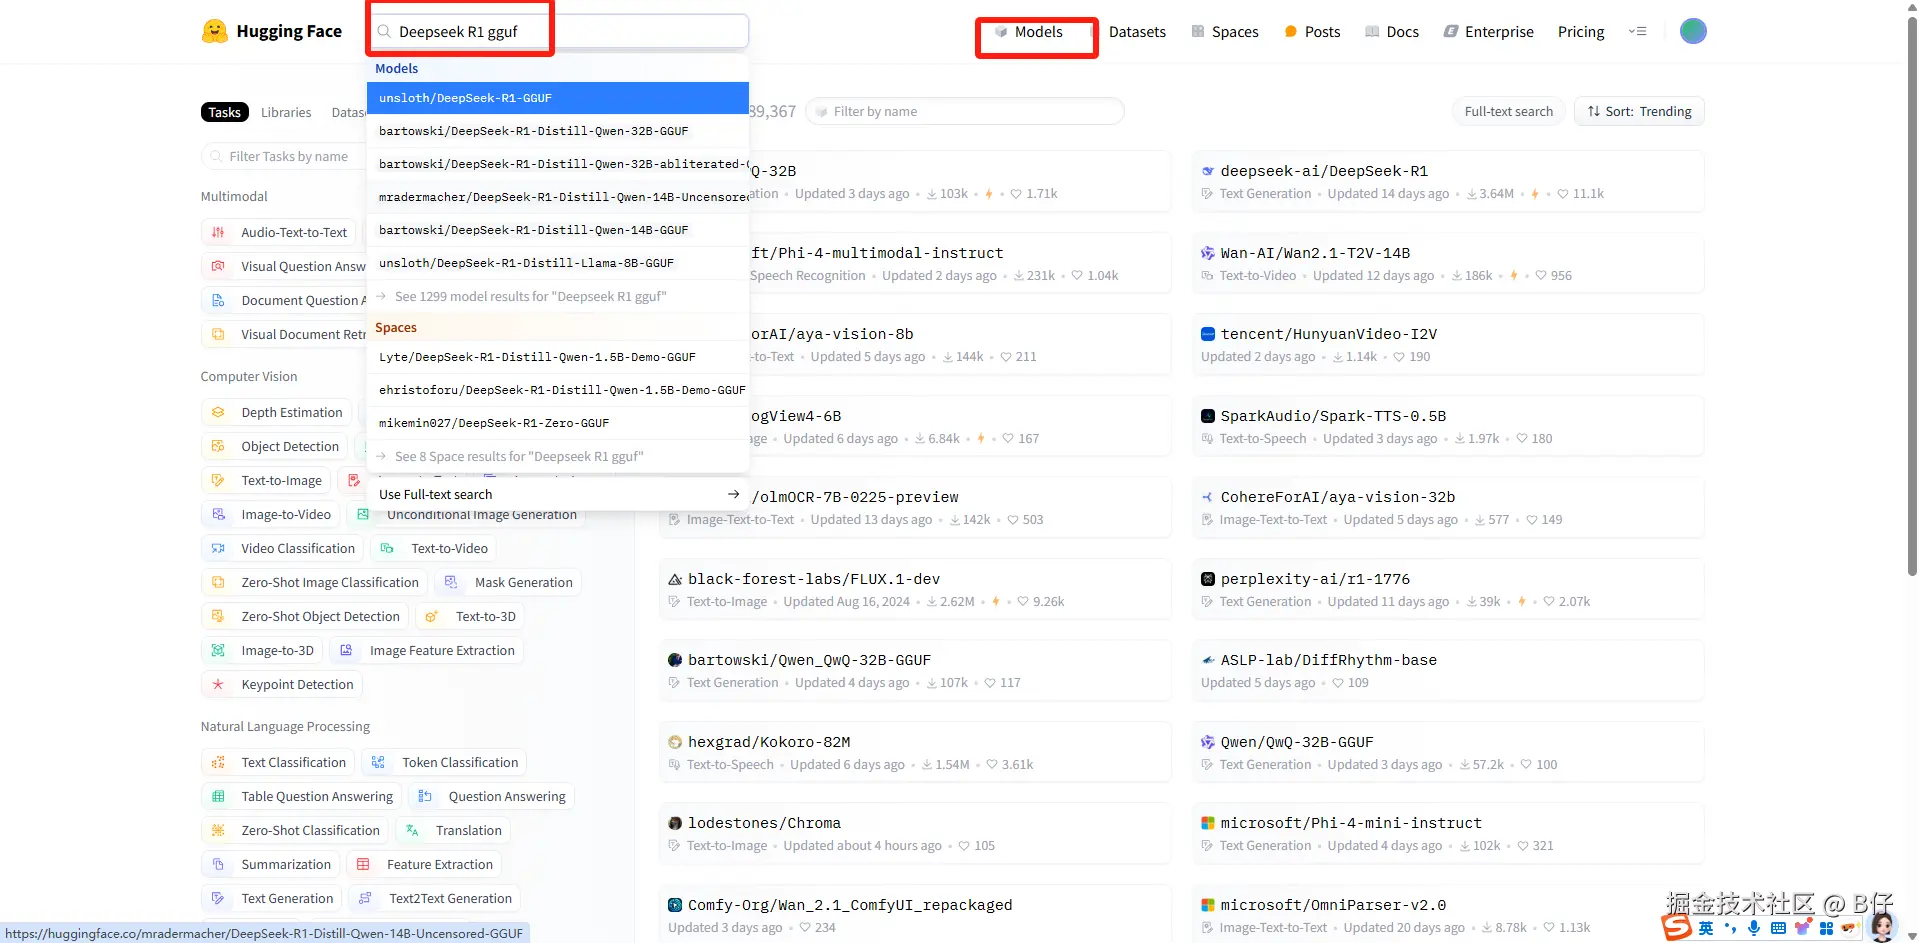Select unsloth/DeepSeek-R1-Distill-Llama-8B-GGUF suggestion

[x=558, y=263]
